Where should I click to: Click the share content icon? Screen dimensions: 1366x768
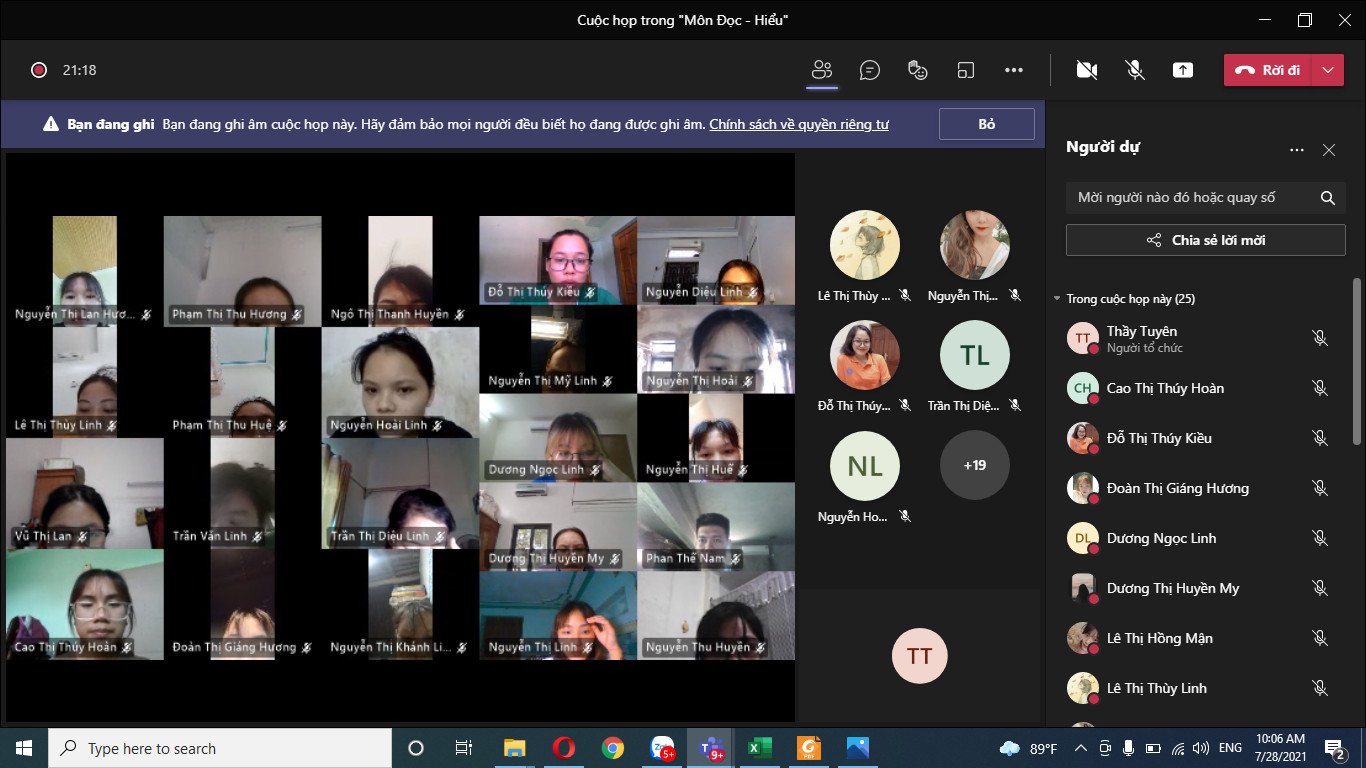pyautogui.click(x=1183, y=70)
